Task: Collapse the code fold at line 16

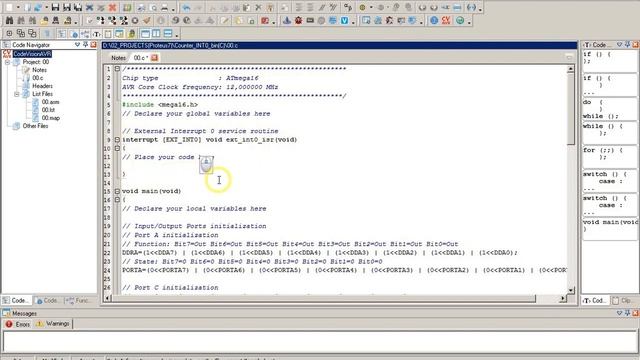Action: (x=117, y=200)
